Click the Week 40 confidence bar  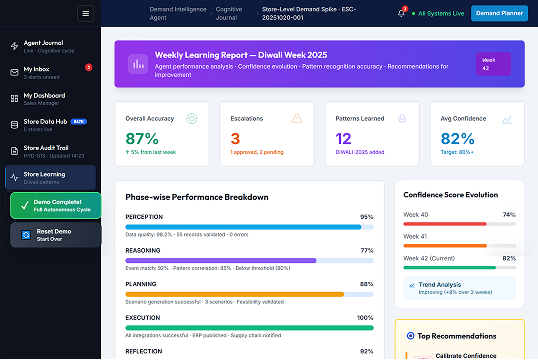tap(459, 224)
